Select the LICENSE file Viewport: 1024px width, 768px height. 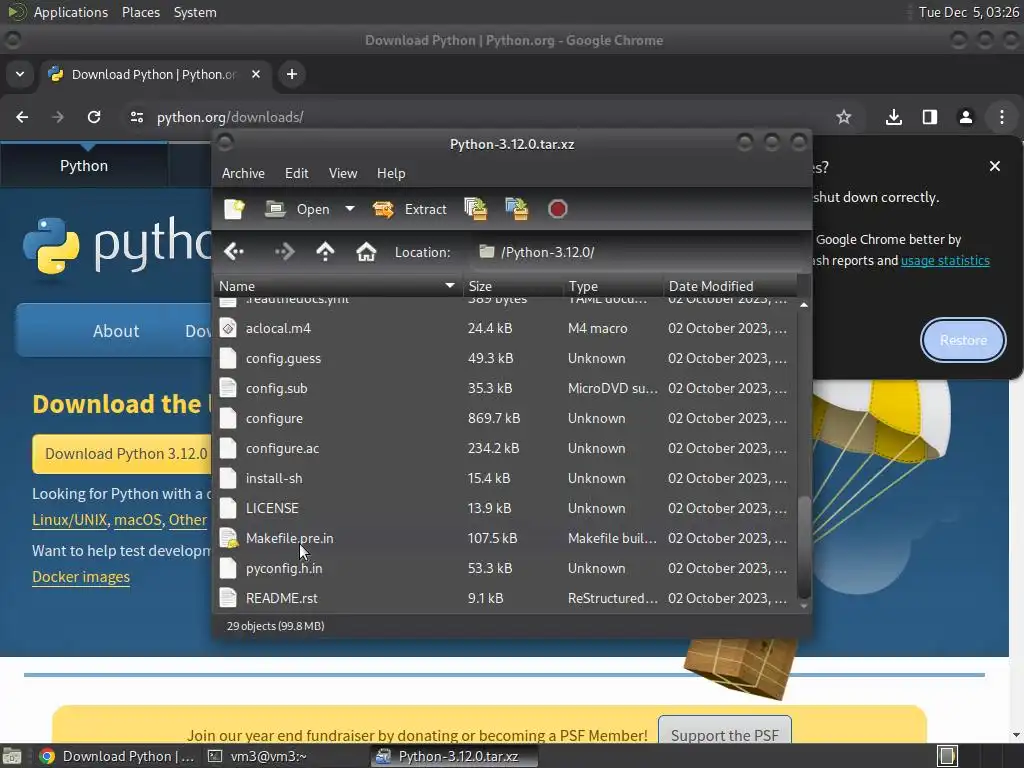[x=505, y=508]
